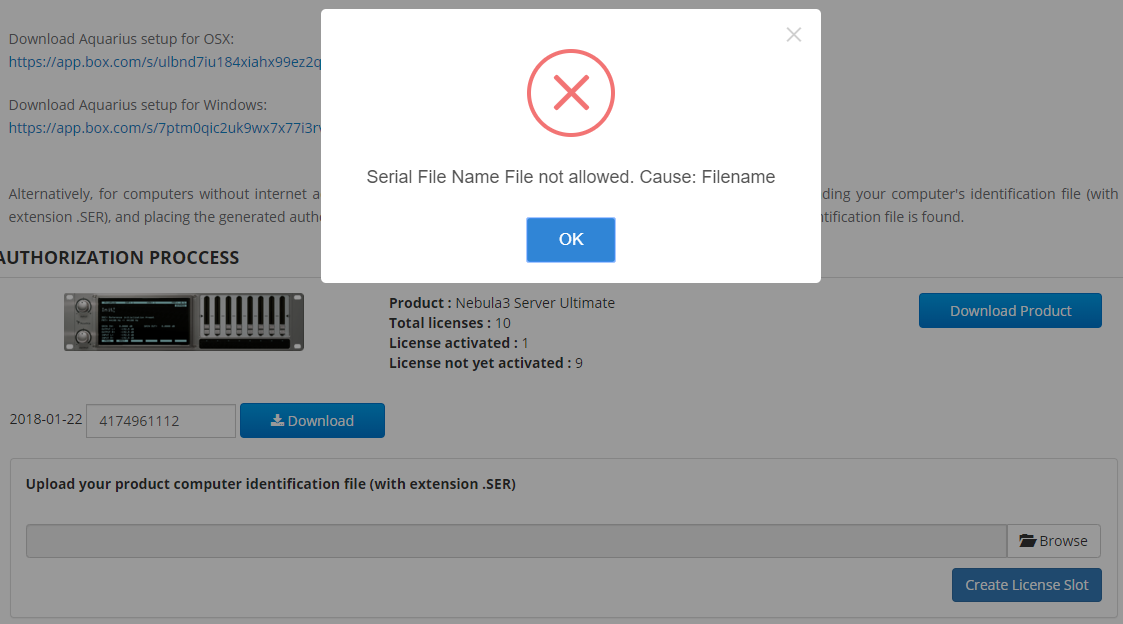Click the Browse label to choose a file

click(1063, 541)
